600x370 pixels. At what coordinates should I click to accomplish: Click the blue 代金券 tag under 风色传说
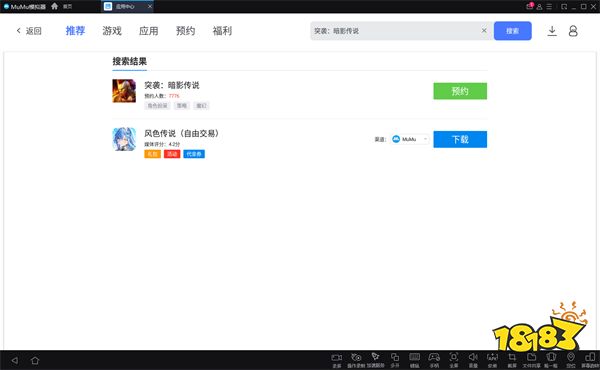click(x=194, y=154)
